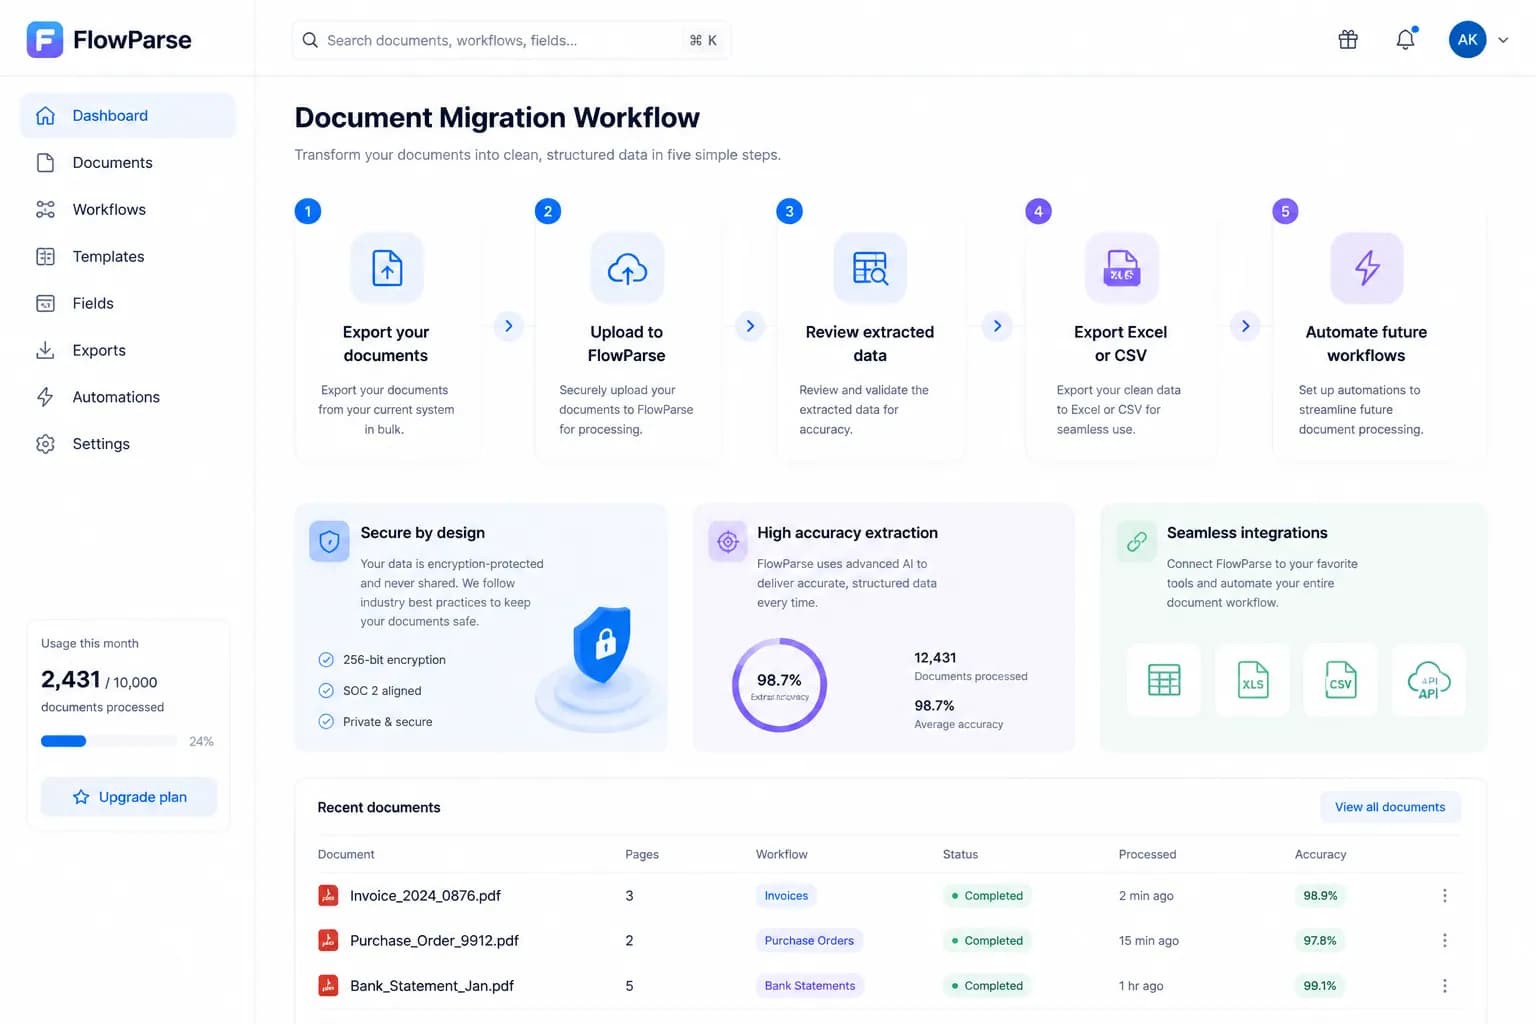Screen dimensions: 1536x1024
Task: Click chevron after Export Excel or CSV step
Action: [x=1245, y=326]
